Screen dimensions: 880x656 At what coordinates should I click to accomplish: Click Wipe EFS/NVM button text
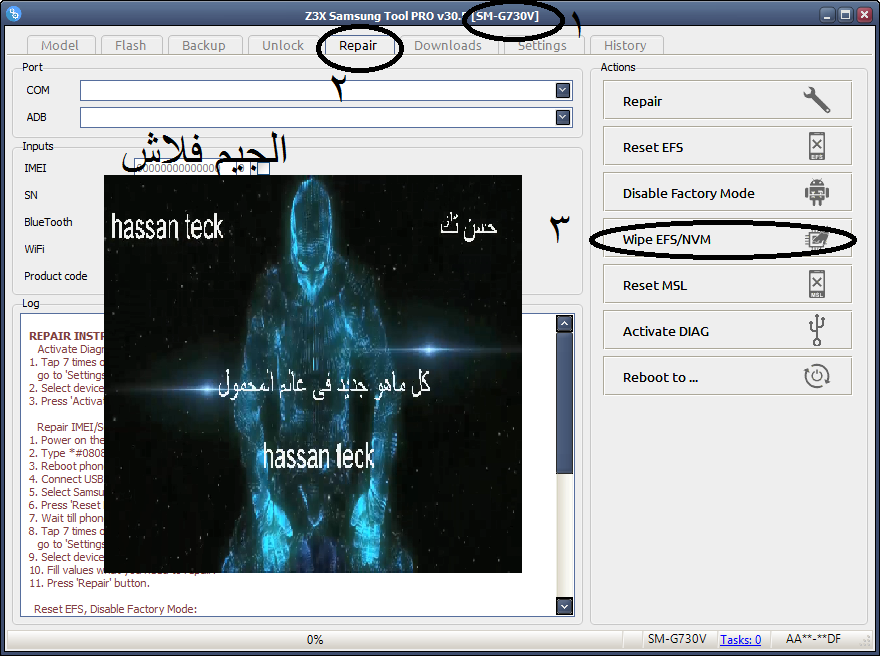[666, 240]
